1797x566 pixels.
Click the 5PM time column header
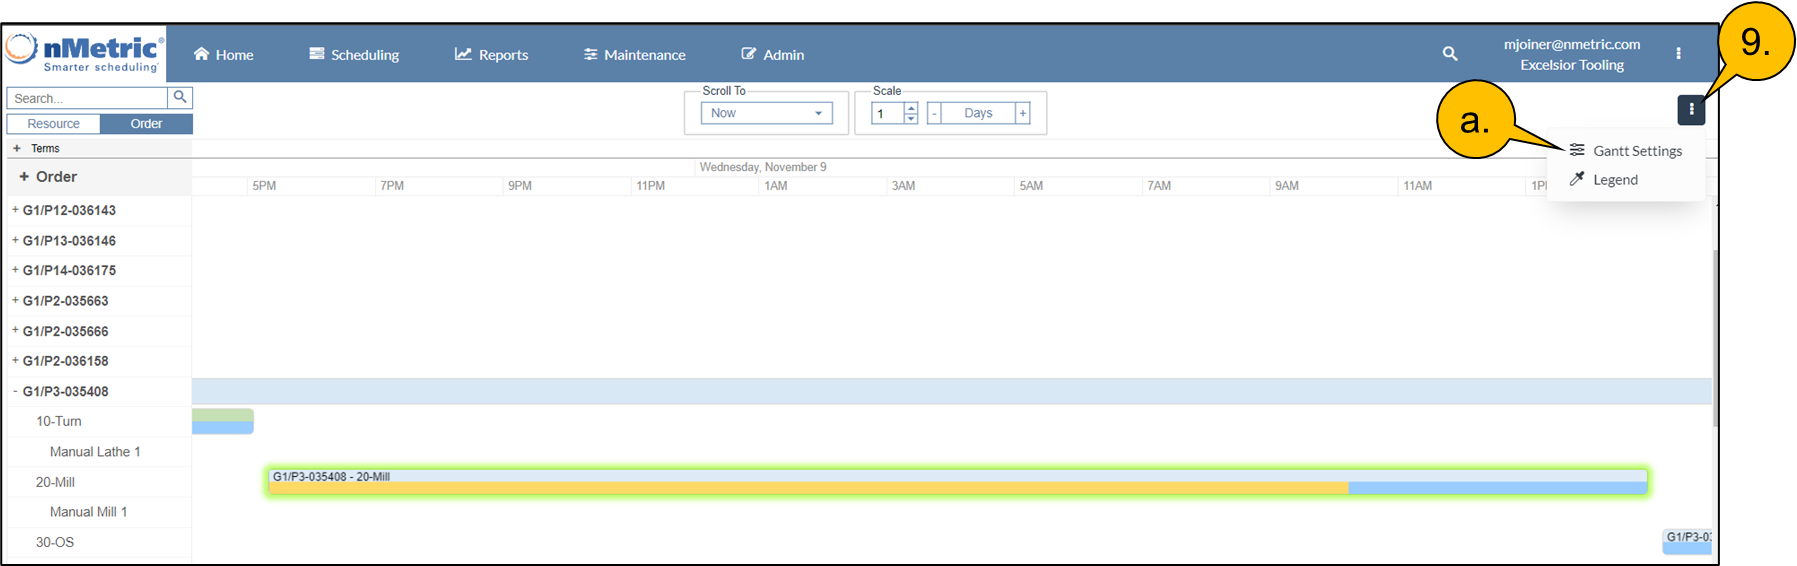(264, 186)
